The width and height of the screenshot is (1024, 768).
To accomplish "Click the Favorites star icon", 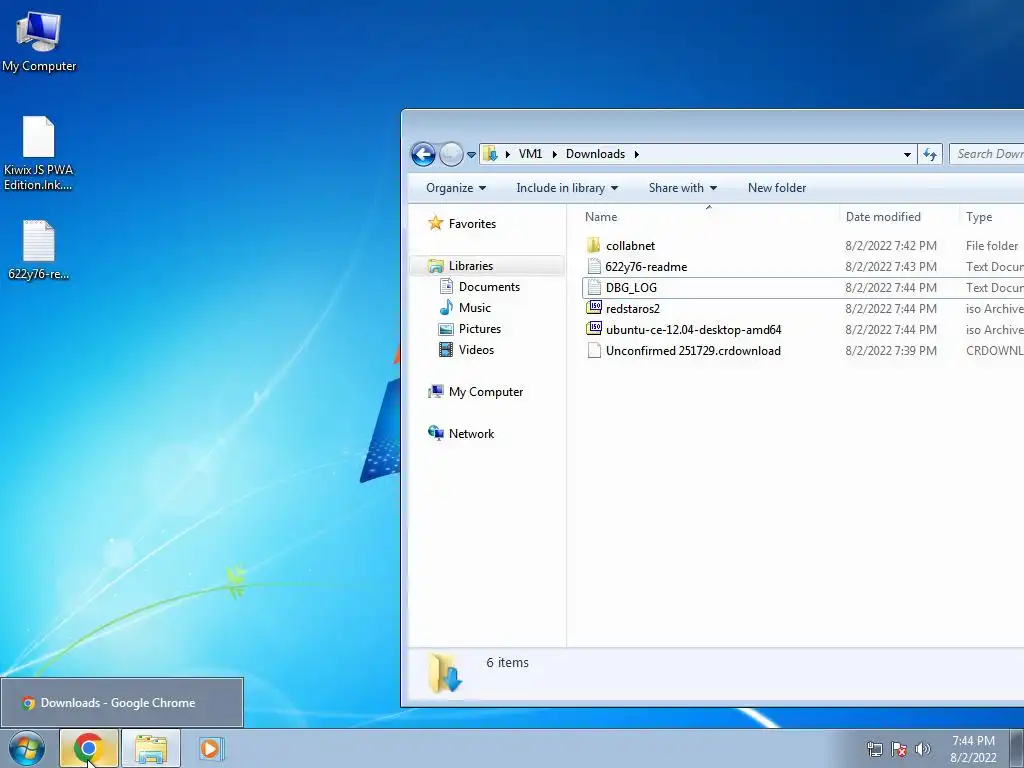I will pyautogui.click(x=436, y=223).
